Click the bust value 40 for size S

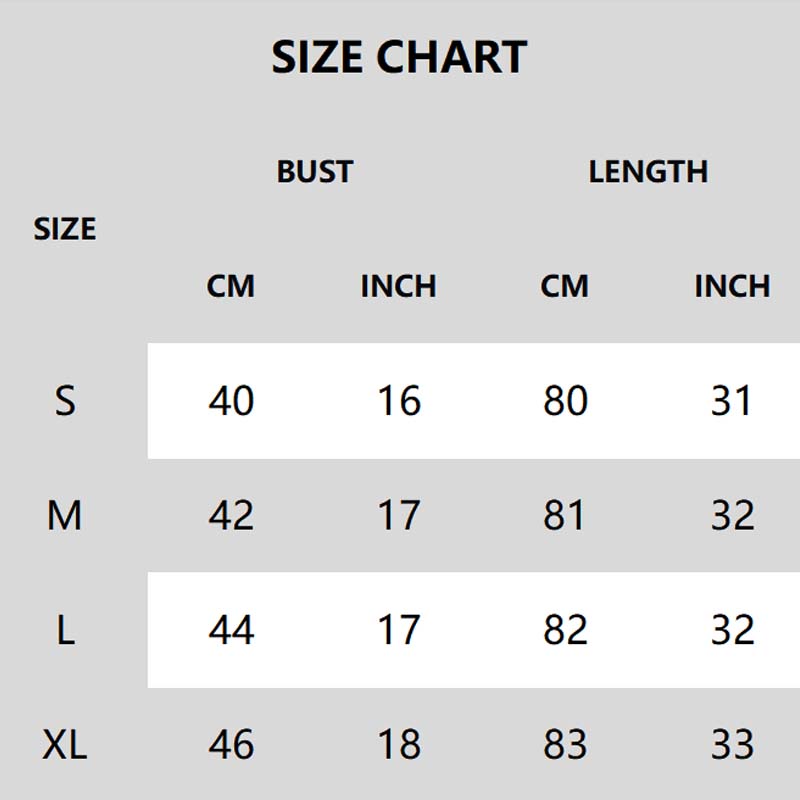click(231, 401)
